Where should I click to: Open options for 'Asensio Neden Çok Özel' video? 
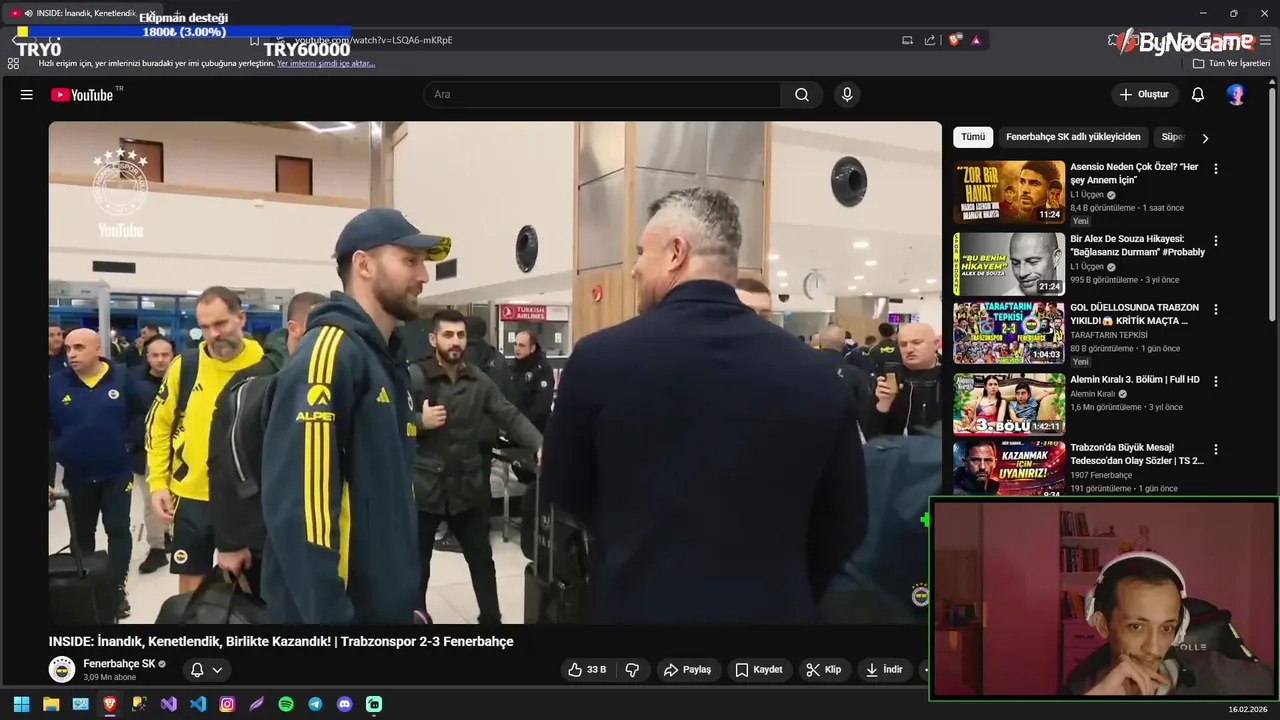1216,169
